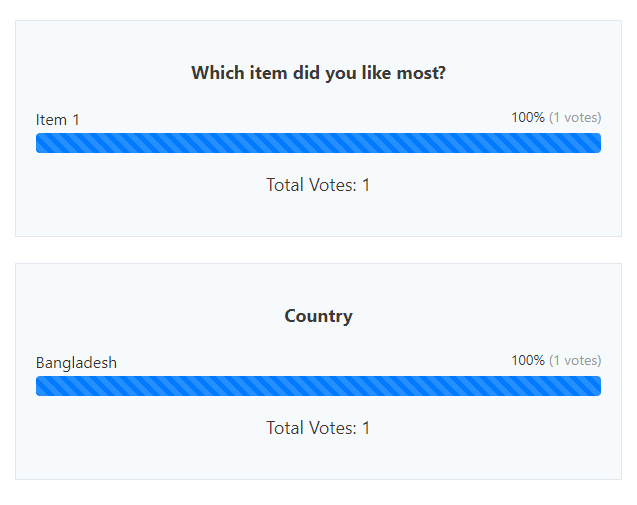Click empty card space below item poll Total Votes
637x505 pixels.
[318, 216]
